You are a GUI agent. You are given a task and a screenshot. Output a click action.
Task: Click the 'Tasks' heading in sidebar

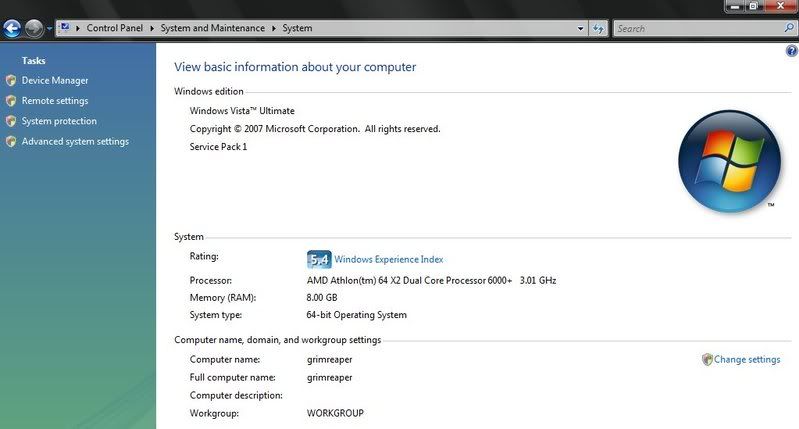point(34,61)
